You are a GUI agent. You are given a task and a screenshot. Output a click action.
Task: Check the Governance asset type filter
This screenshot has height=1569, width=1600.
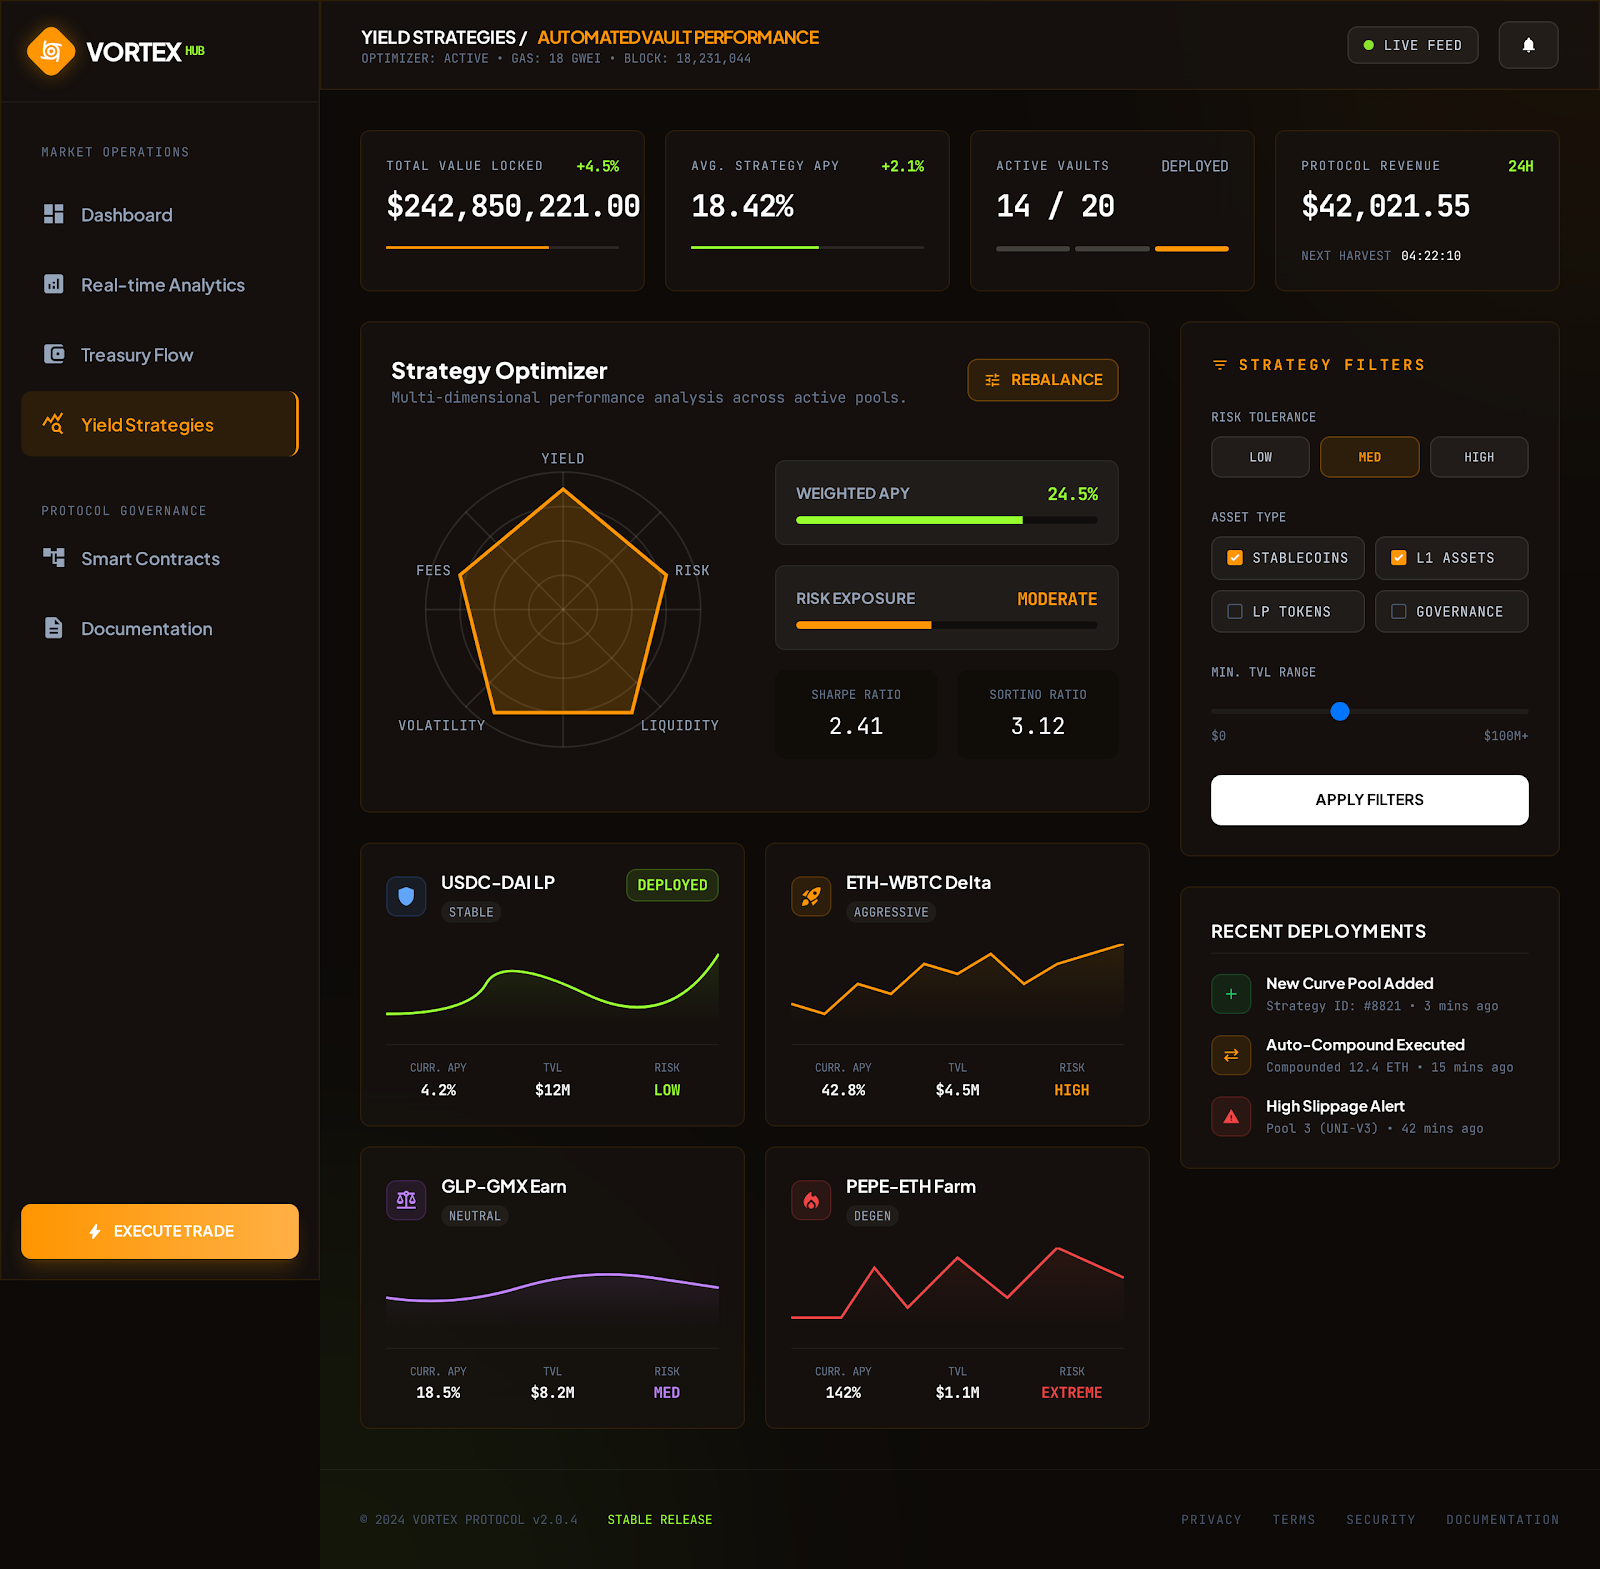coord(1398,611)
